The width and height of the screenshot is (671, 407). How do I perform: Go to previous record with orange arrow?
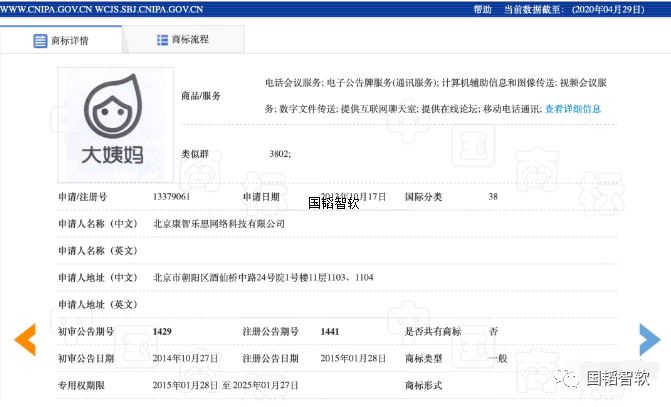coord(25,339)
